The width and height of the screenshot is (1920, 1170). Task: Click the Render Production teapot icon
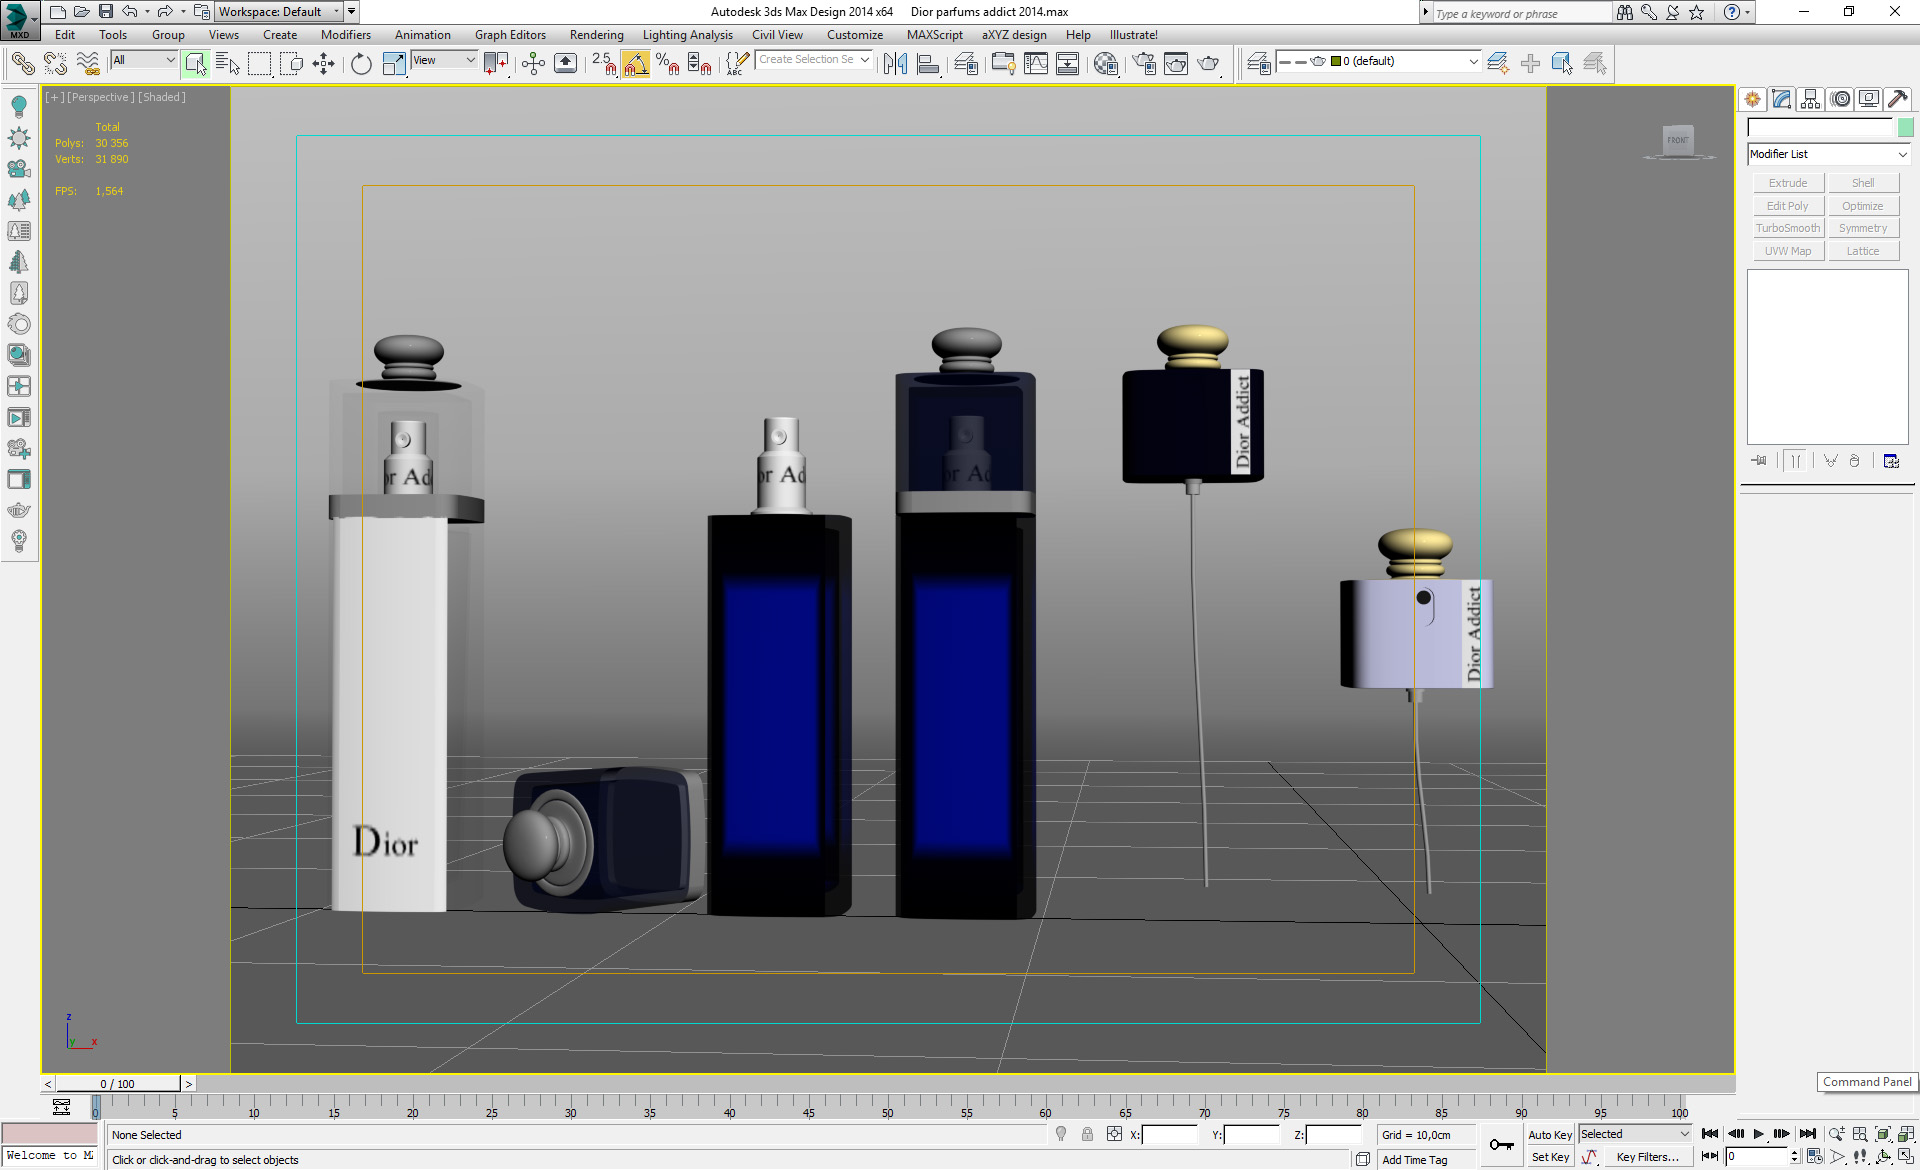click(x=1209, y=64)
